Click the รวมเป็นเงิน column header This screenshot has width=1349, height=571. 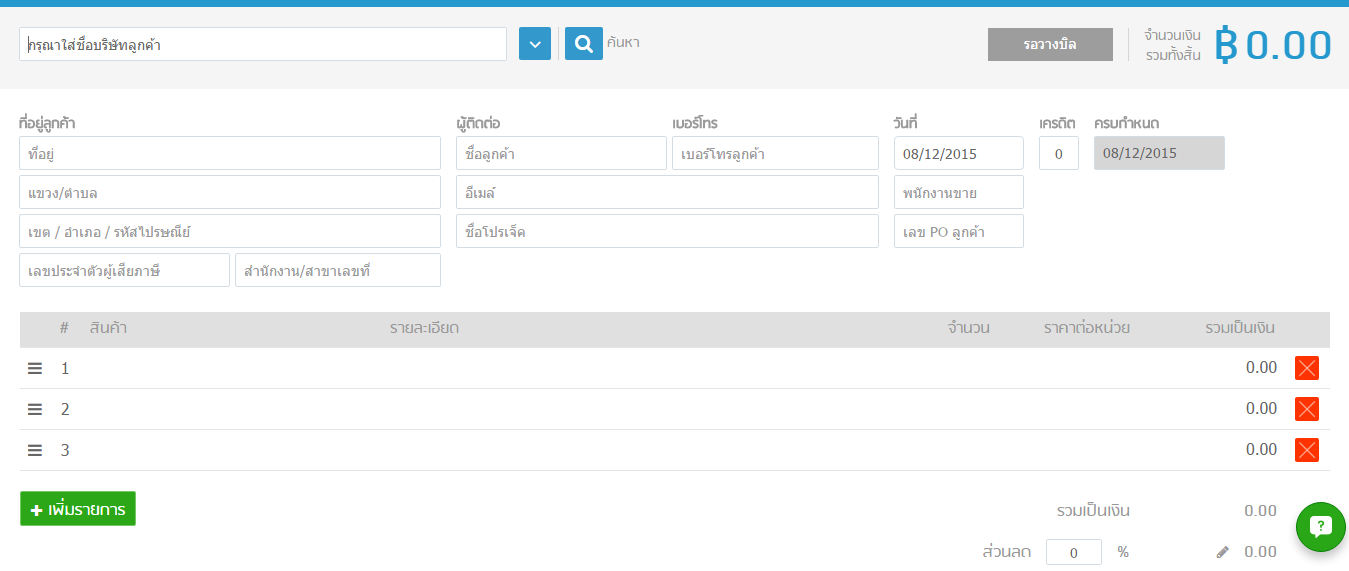1240,328
